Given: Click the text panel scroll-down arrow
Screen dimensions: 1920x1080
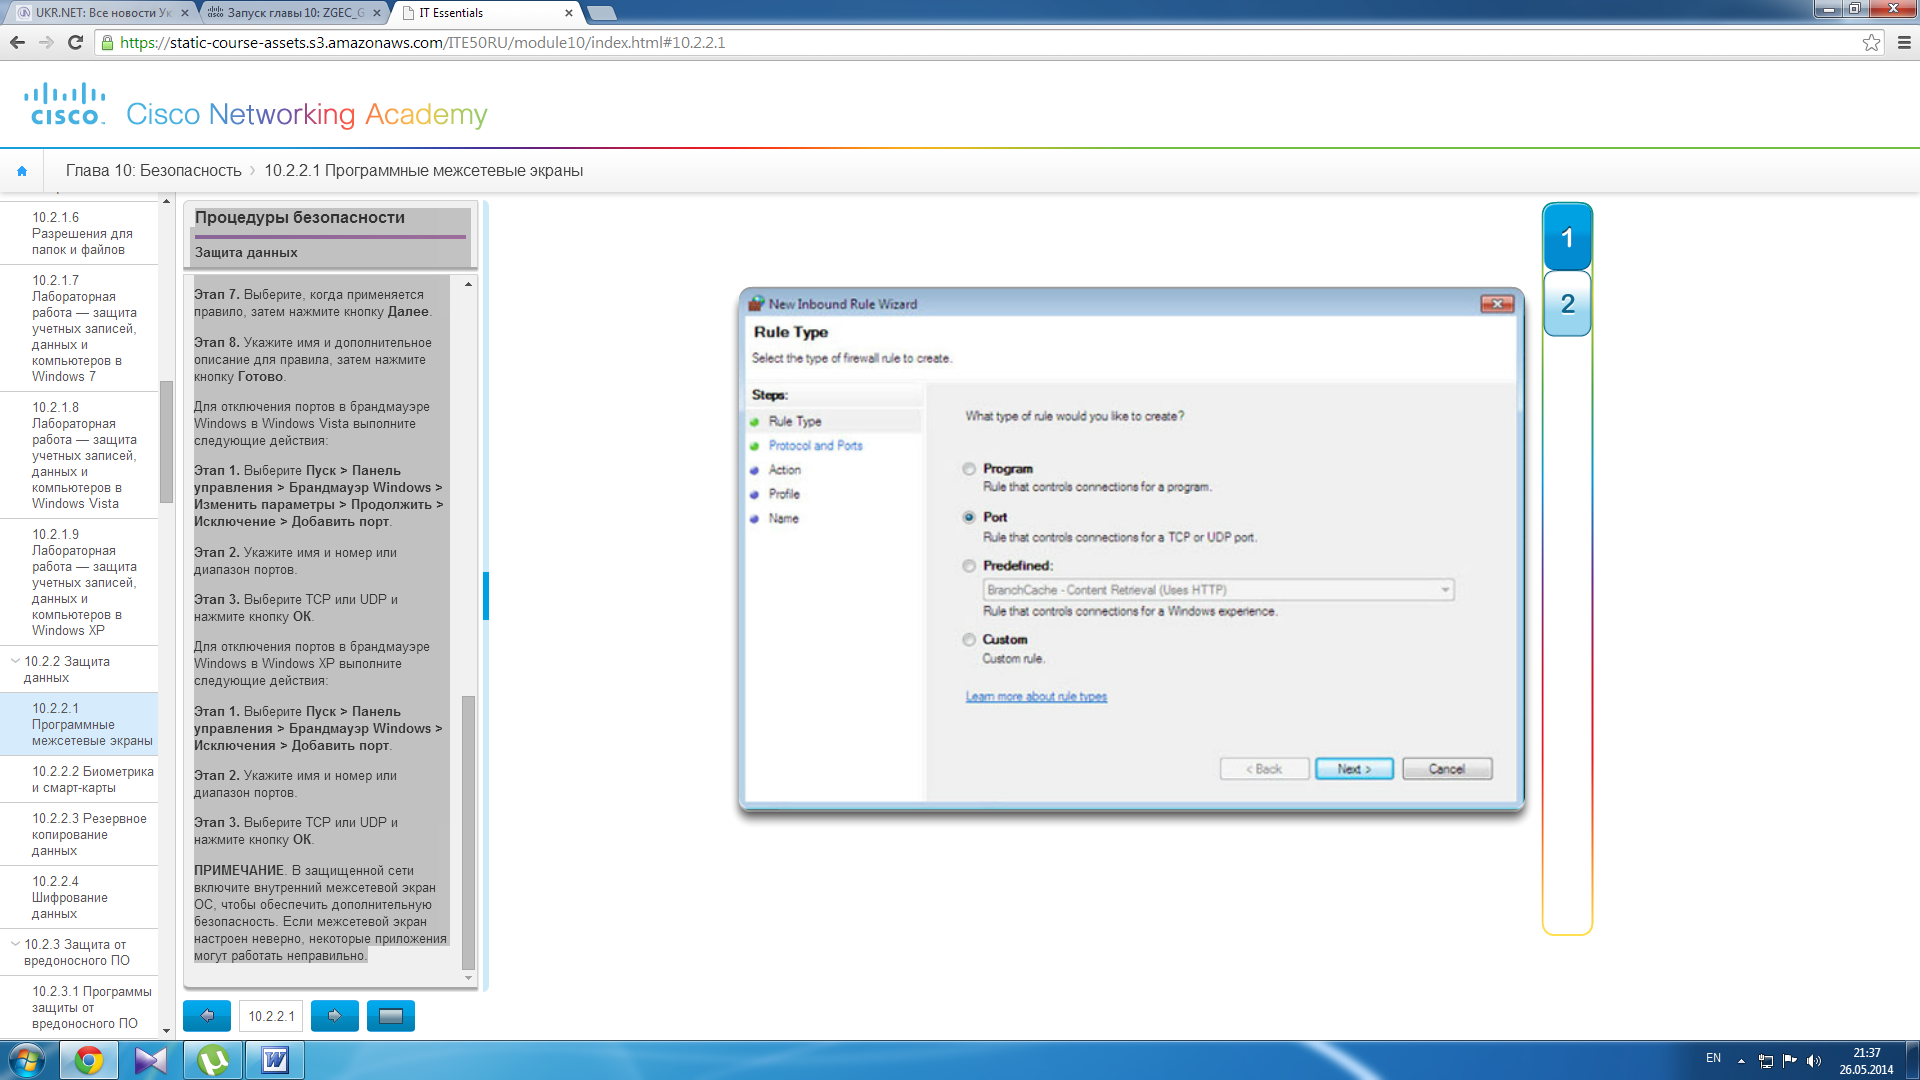Looking at the screenshot, I should [x=468, y=978].
